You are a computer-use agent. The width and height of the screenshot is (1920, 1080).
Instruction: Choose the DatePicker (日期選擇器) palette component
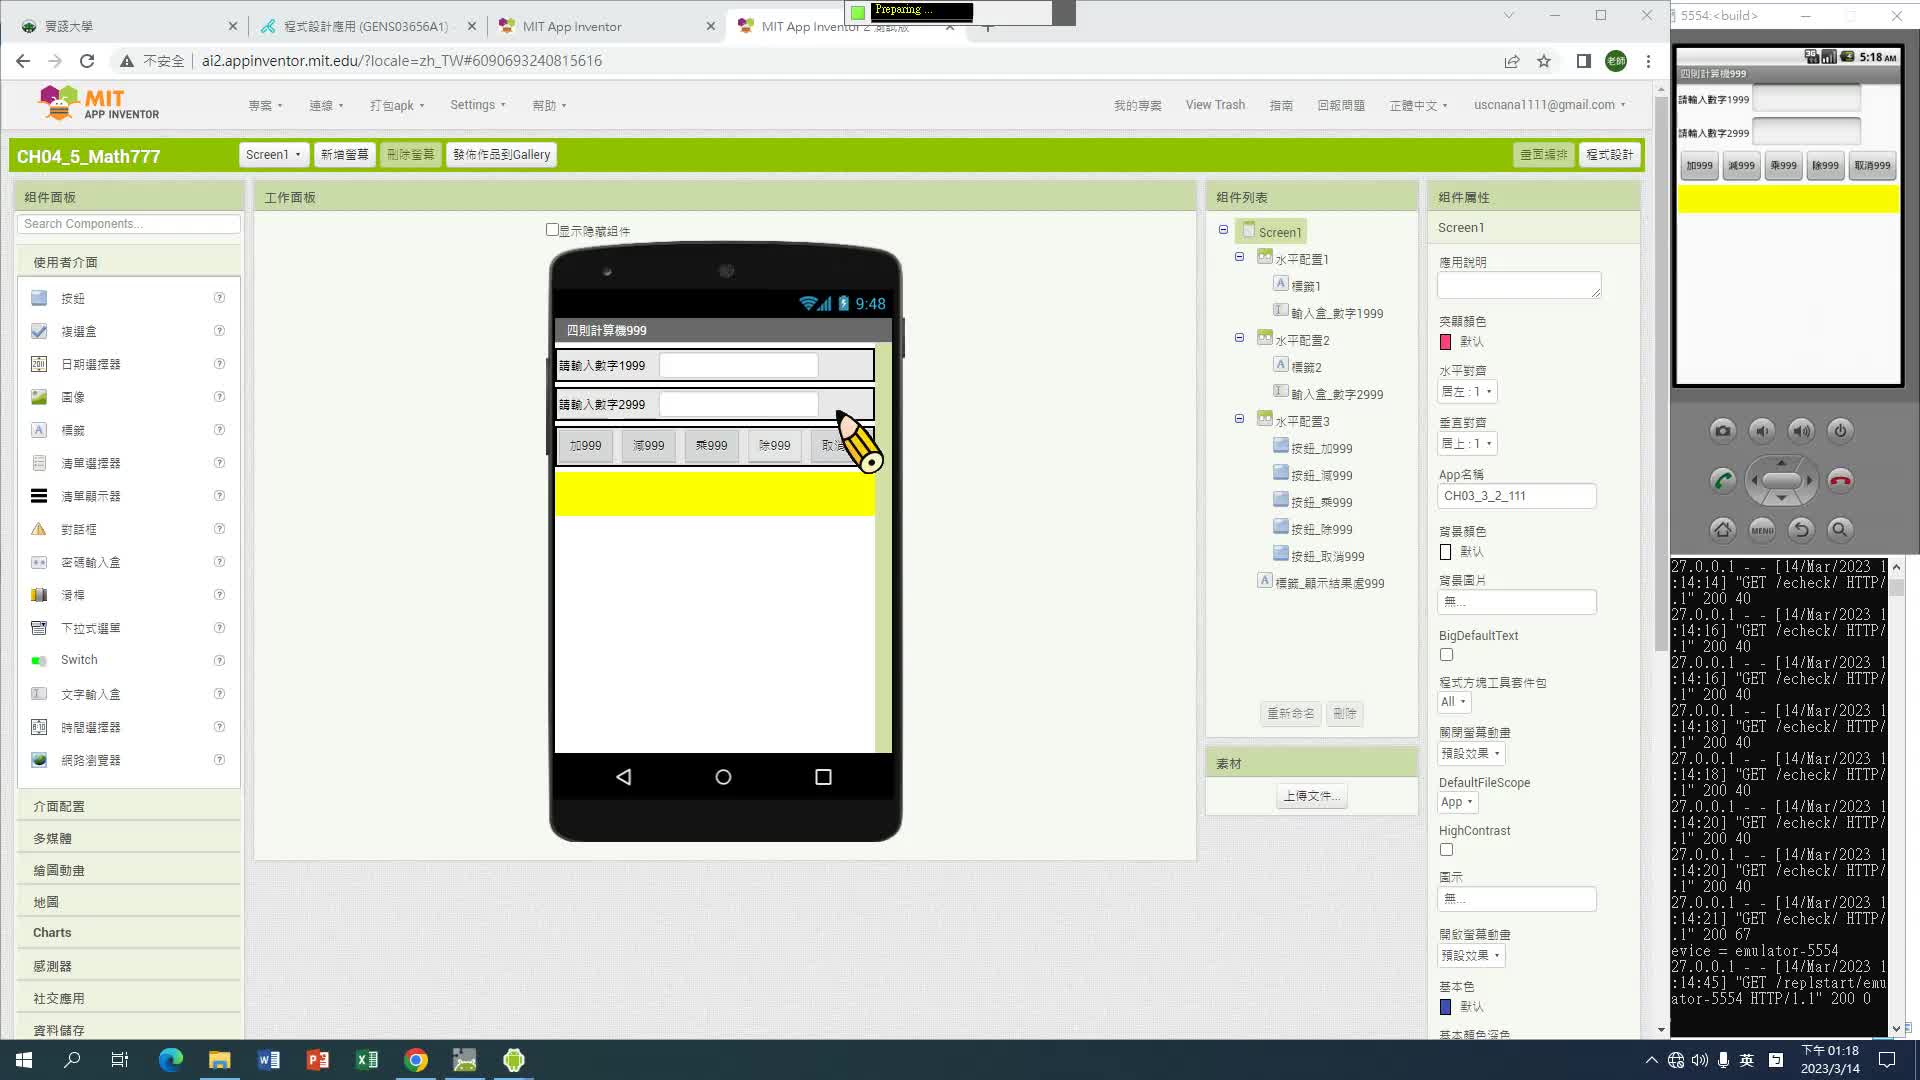[90, 364]
